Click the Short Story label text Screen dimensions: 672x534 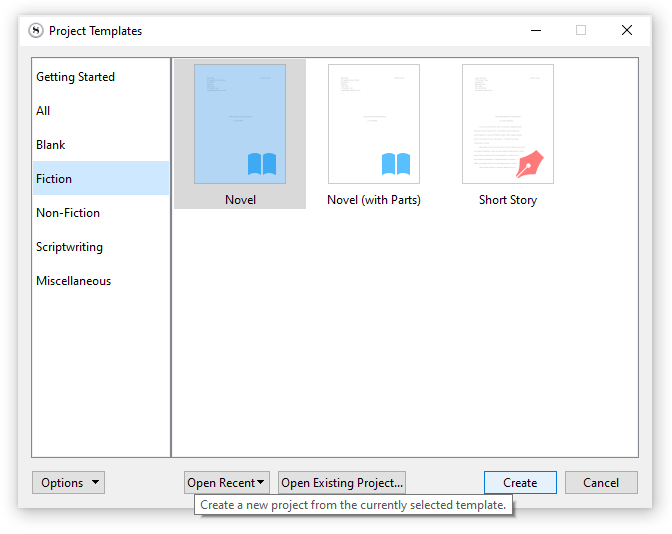tap(508, 200)
